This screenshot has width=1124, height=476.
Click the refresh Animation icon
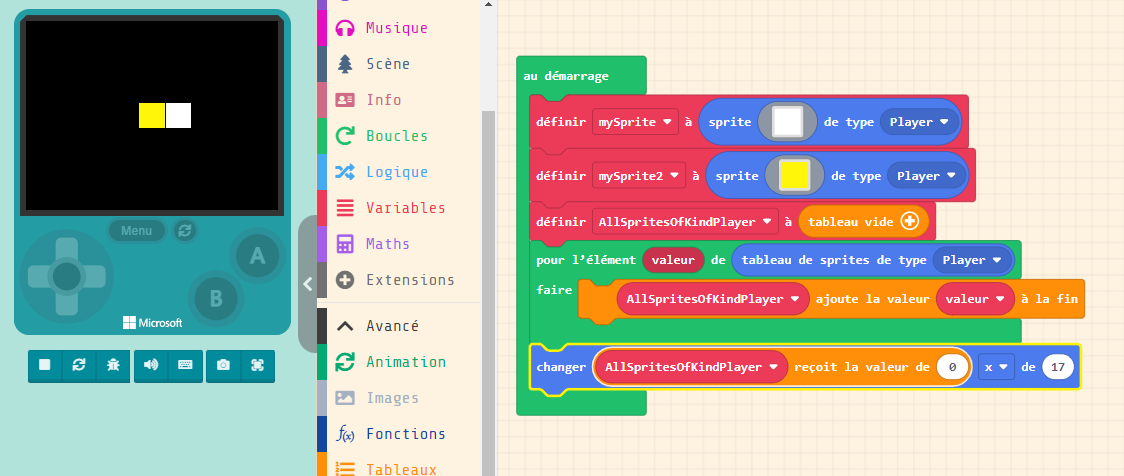coord(345,362)
